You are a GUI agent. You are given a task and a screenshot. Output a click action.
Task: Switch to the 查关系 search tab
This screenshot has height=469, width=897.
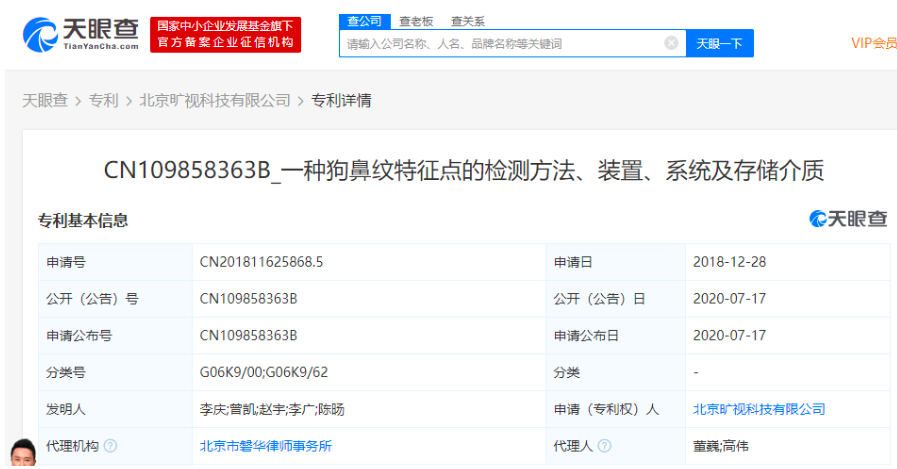pos(467,21)
